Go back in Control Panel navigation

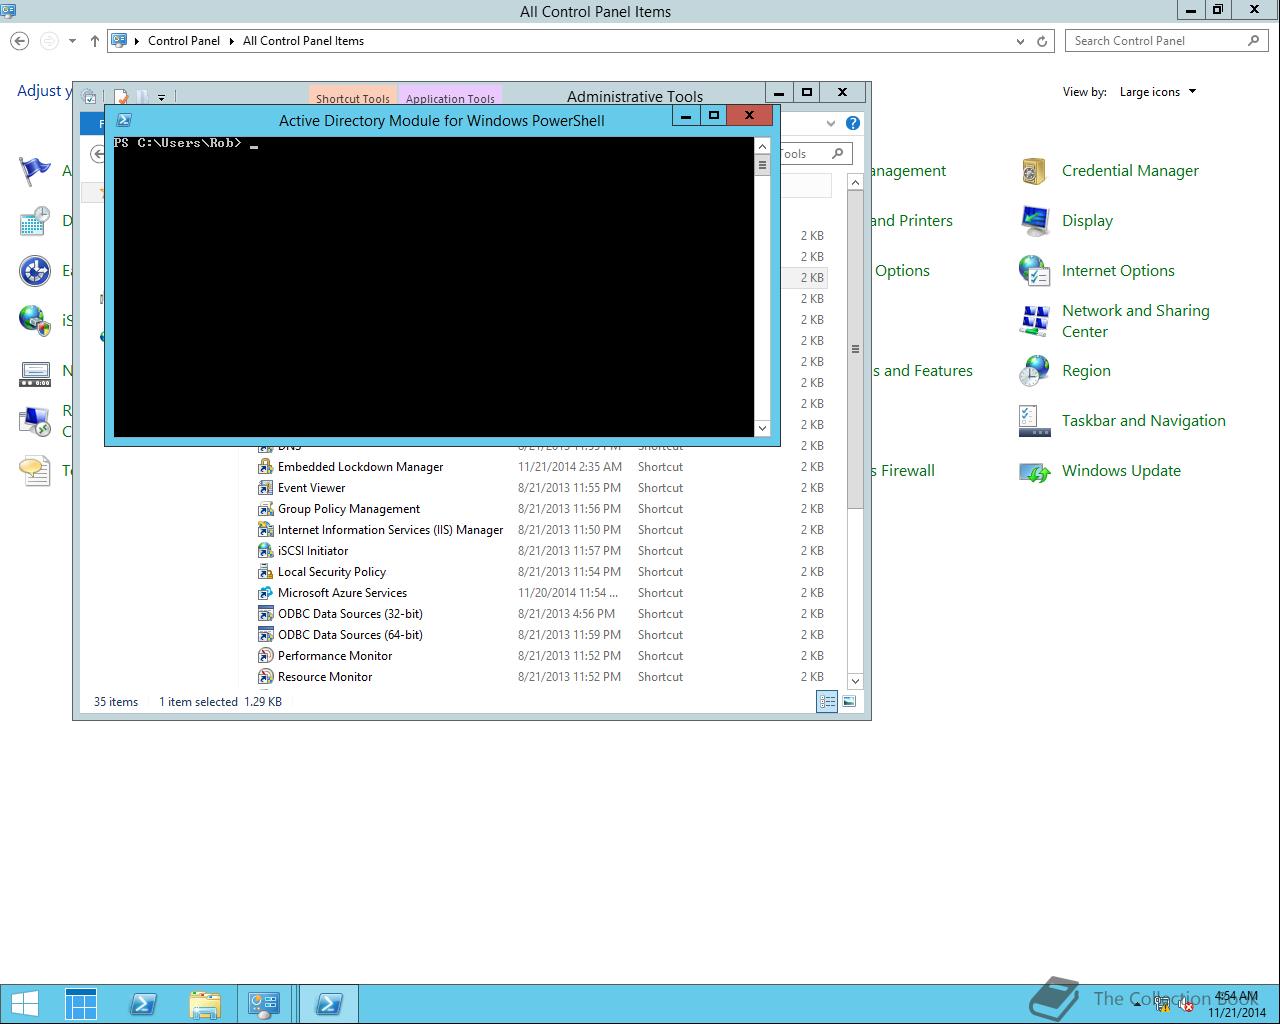tap(20, 41)
